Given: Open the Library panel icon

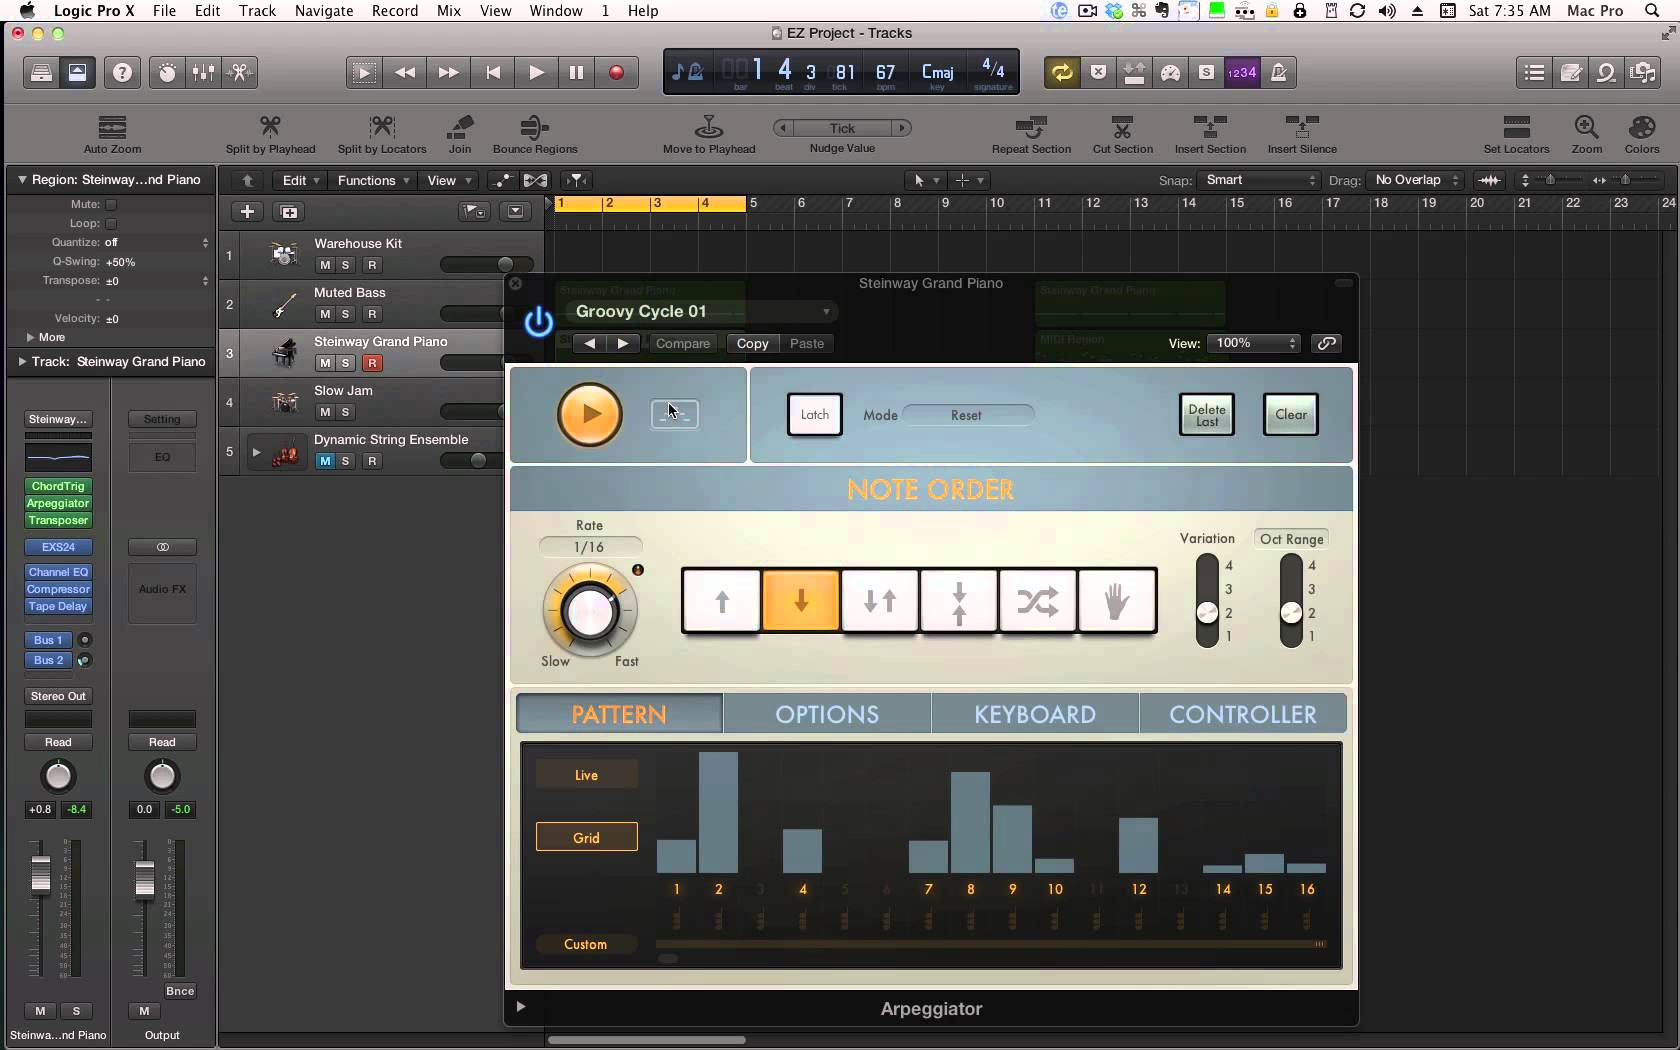Looking at the screenshot, I should [x=41, y=72].
